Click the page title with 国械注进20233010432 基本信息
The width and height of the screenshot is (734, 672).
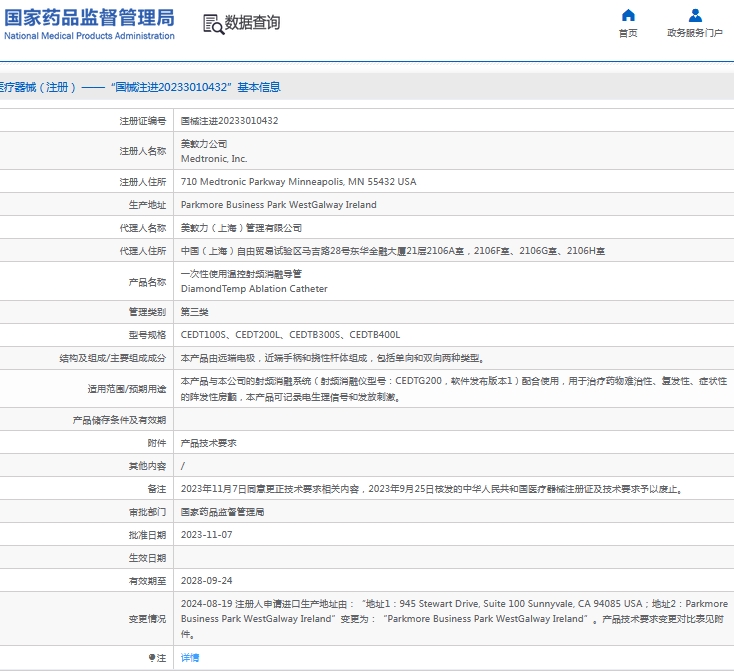pos(140,87)
